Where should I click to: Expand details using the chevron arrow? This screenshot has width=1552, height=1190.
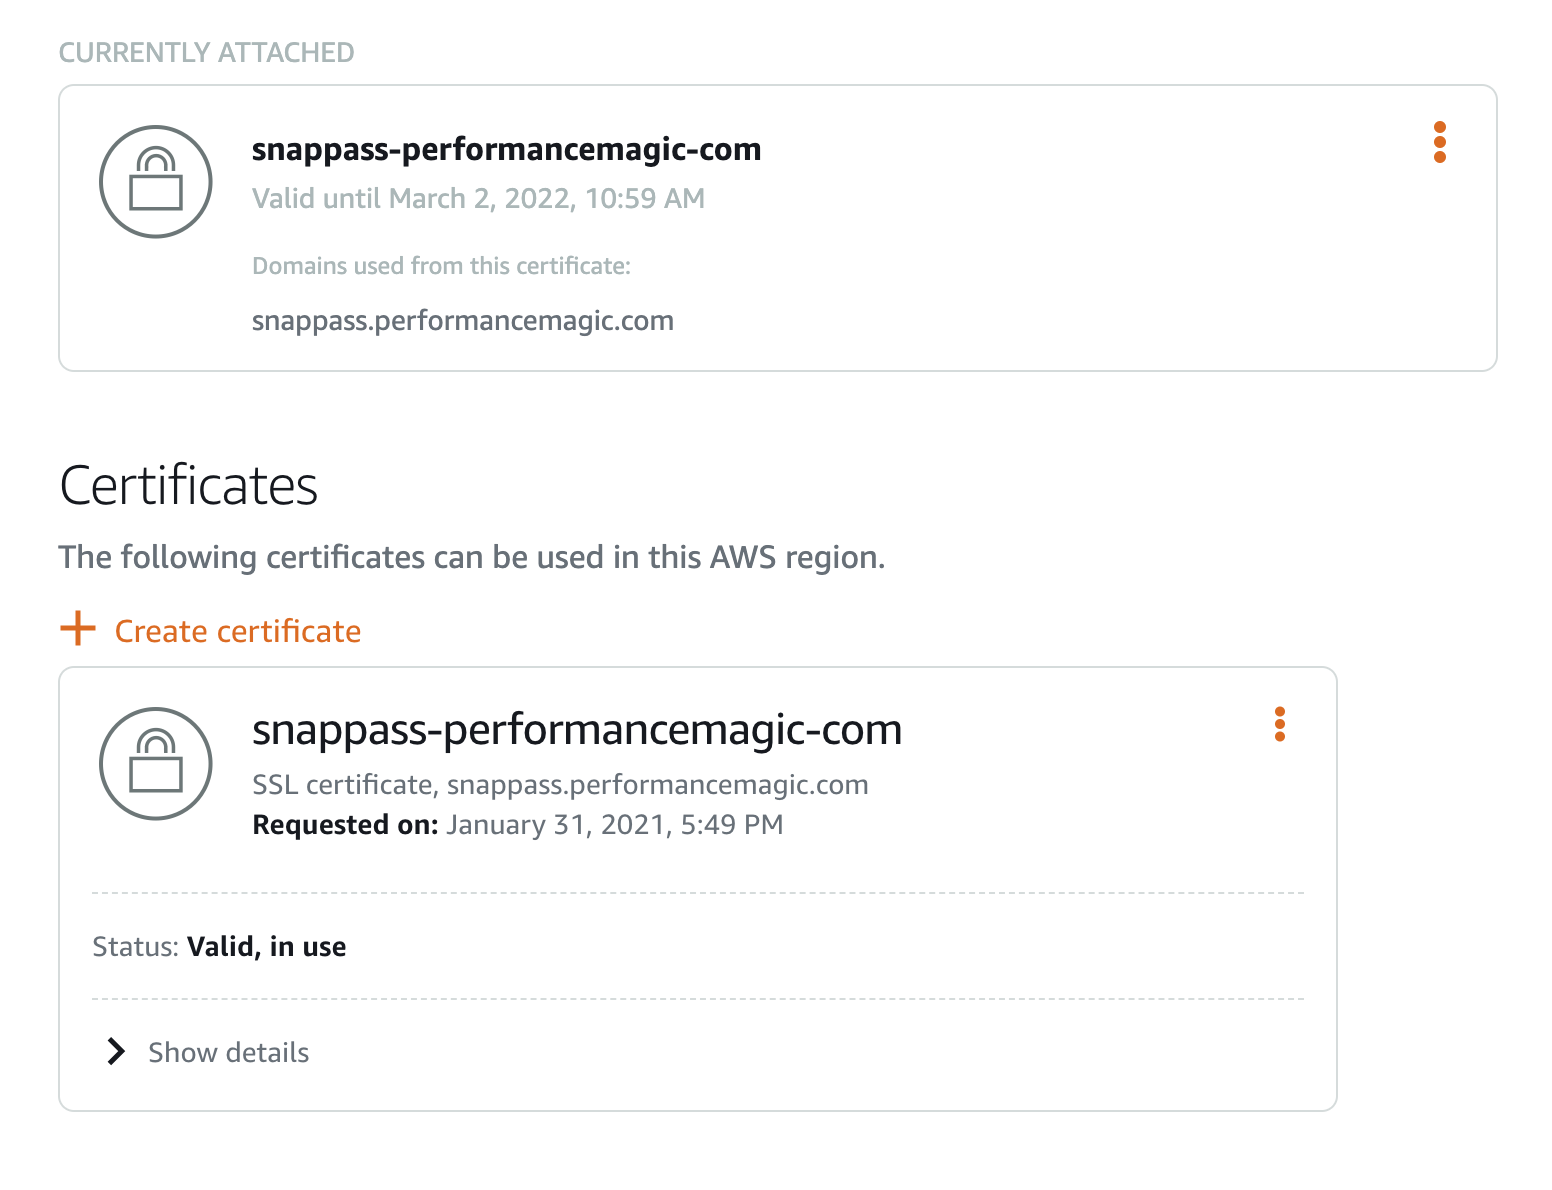pyautogui.click(x=116, y=1051)
